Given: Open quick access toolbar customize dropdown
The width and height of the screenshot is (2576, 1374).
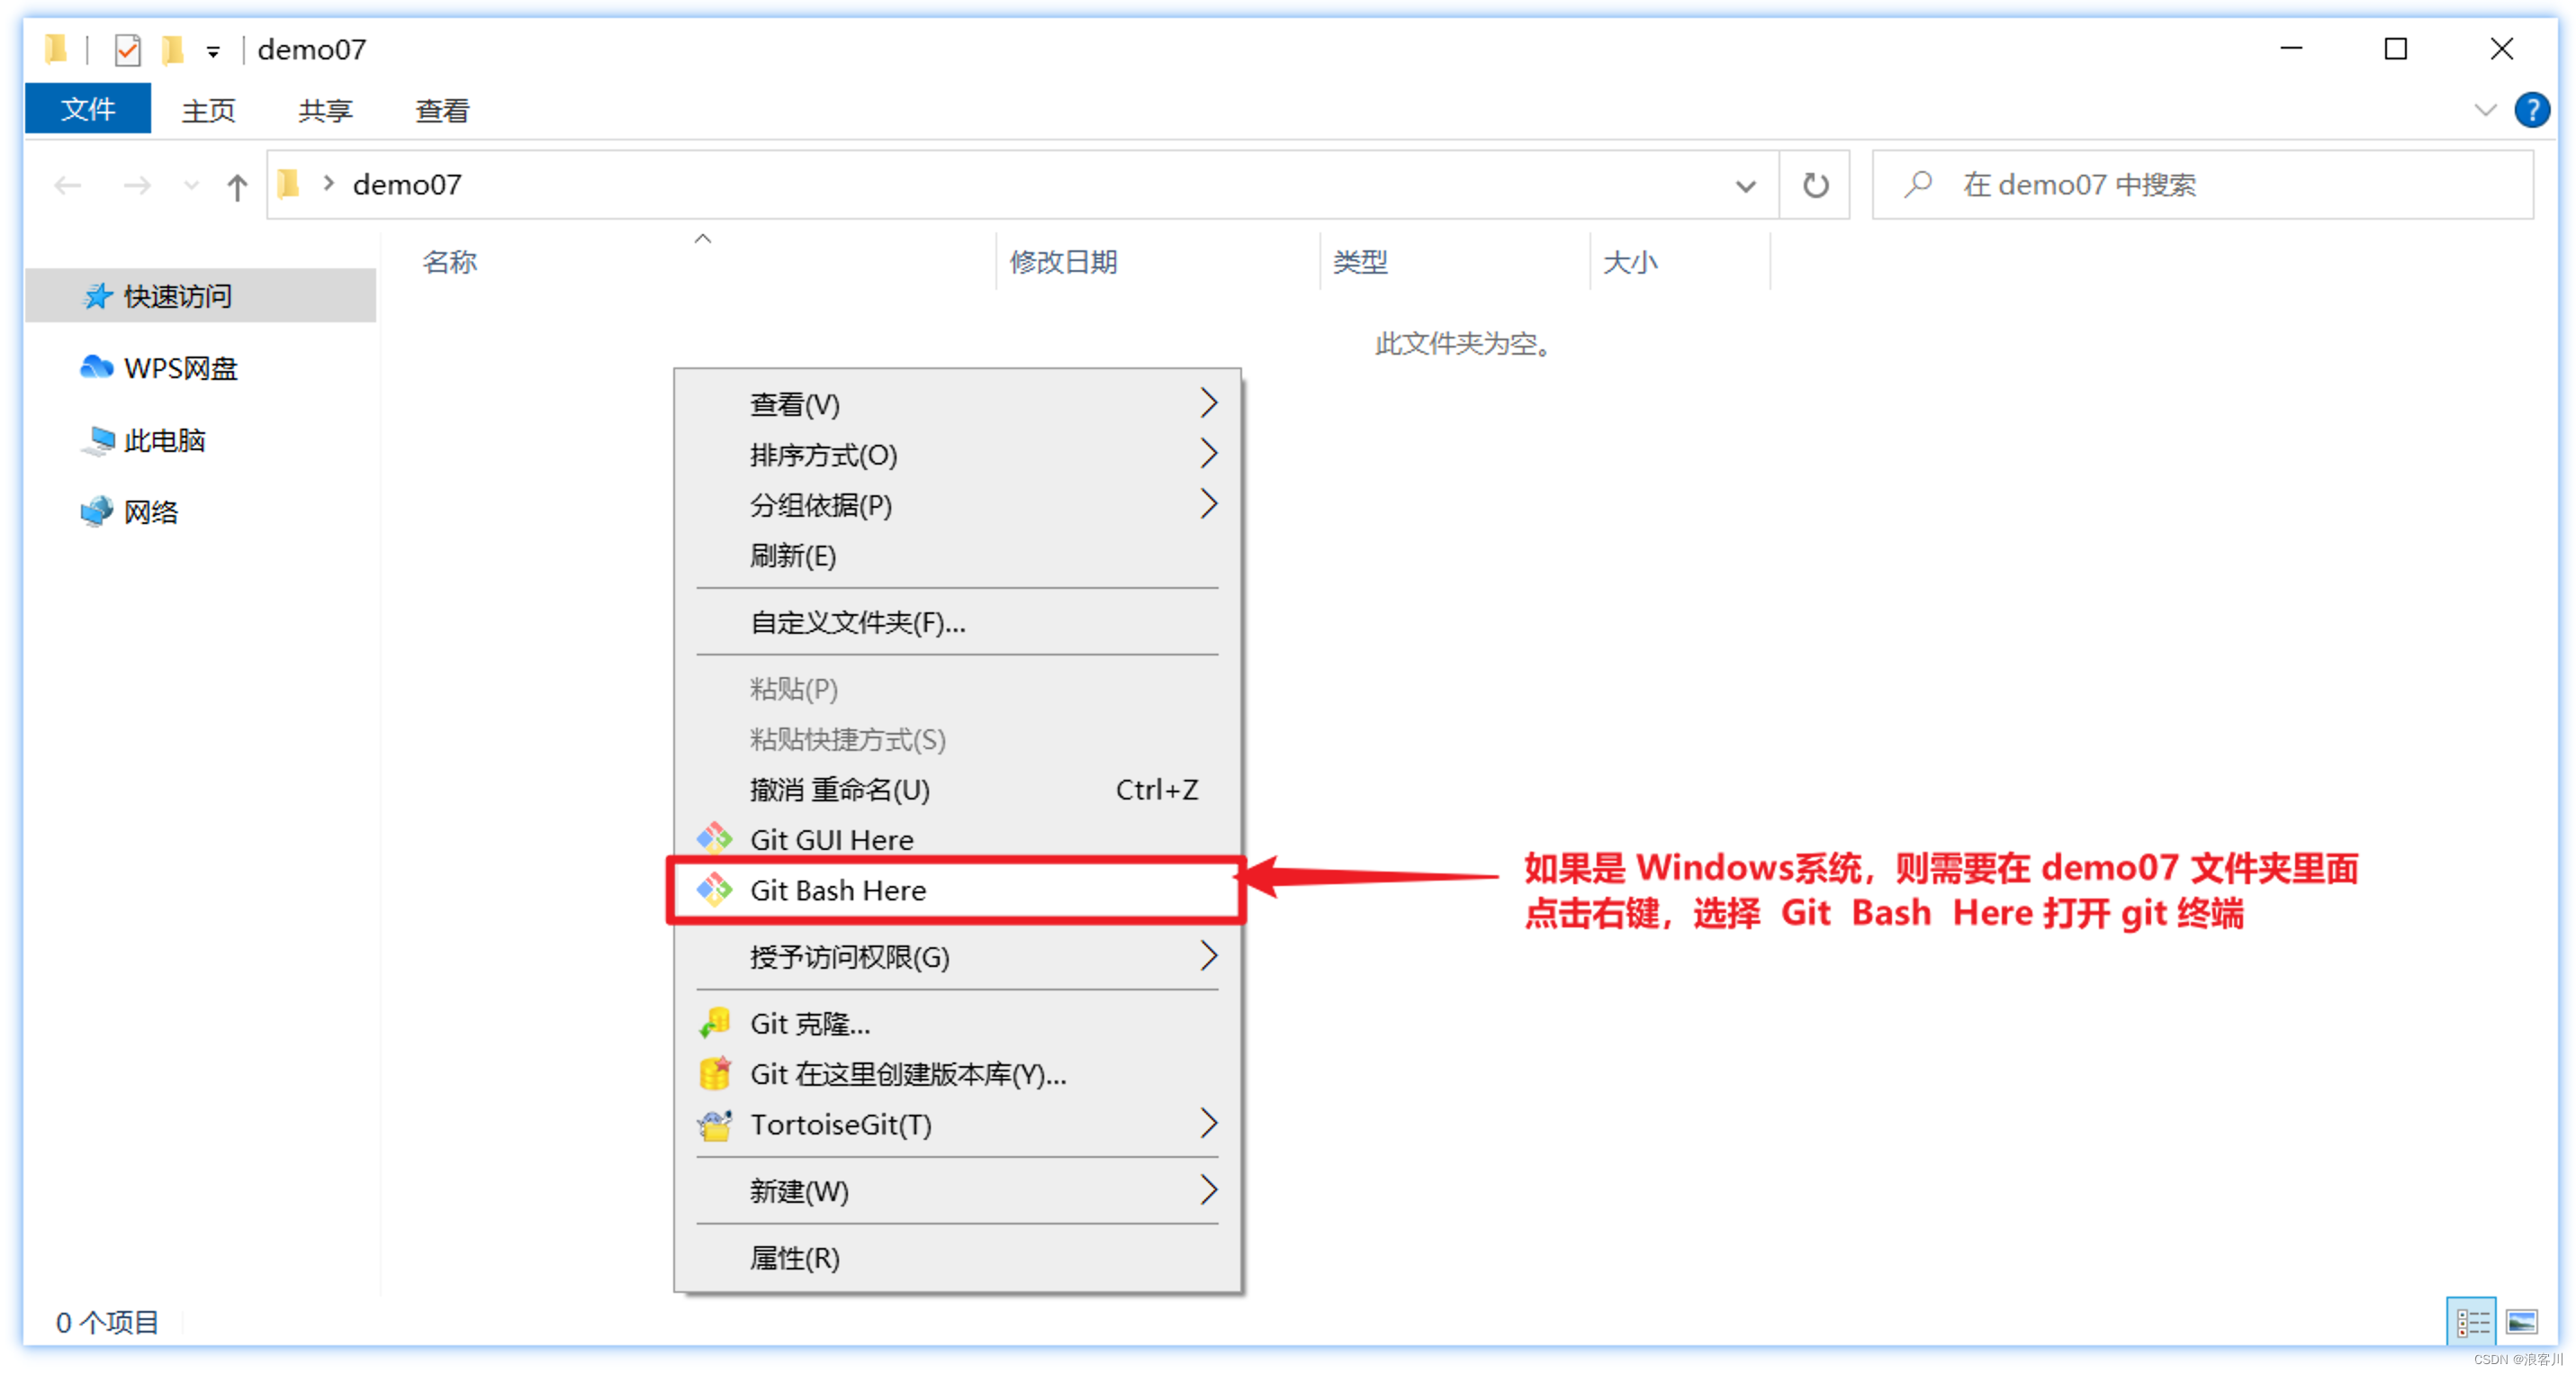Looking at the screenshot, I should [x=213, y=51].
